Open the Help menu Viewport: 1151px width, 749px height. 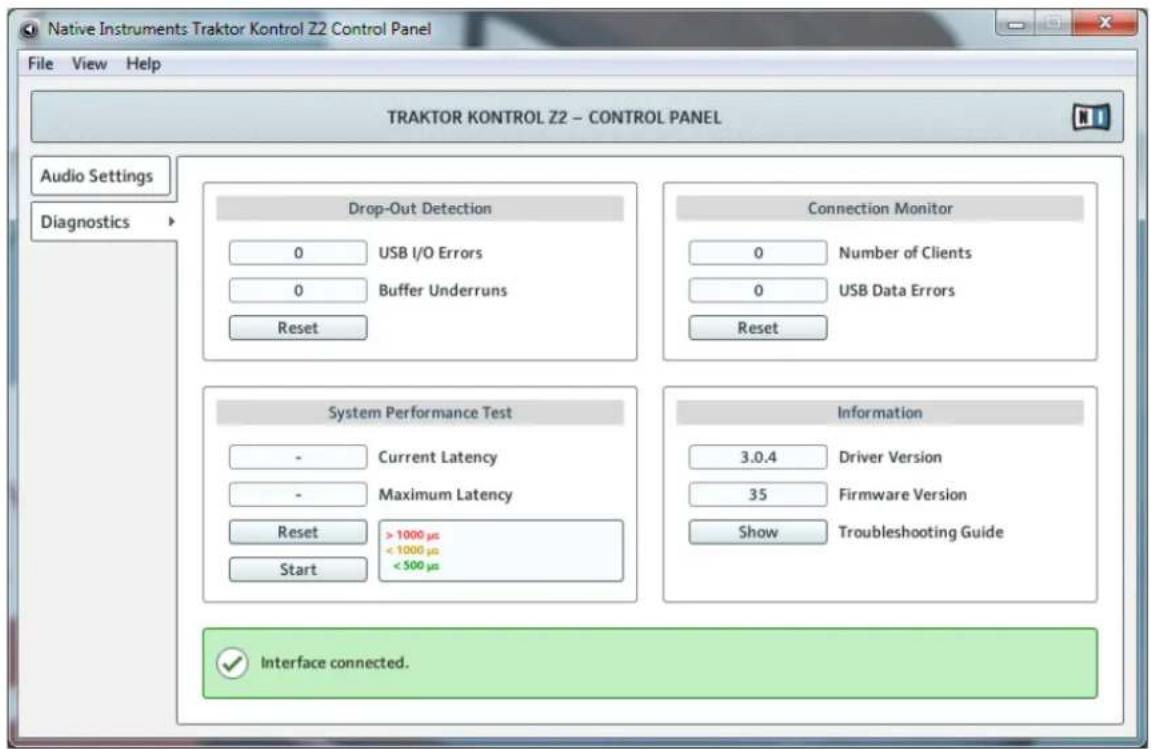pos(143,64)
